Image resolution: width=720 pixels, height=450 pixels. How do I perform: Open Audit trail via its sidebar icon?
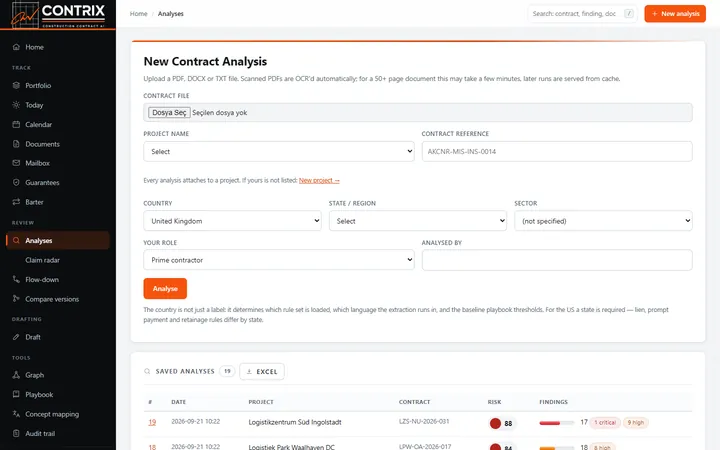(x=16, y=433)
